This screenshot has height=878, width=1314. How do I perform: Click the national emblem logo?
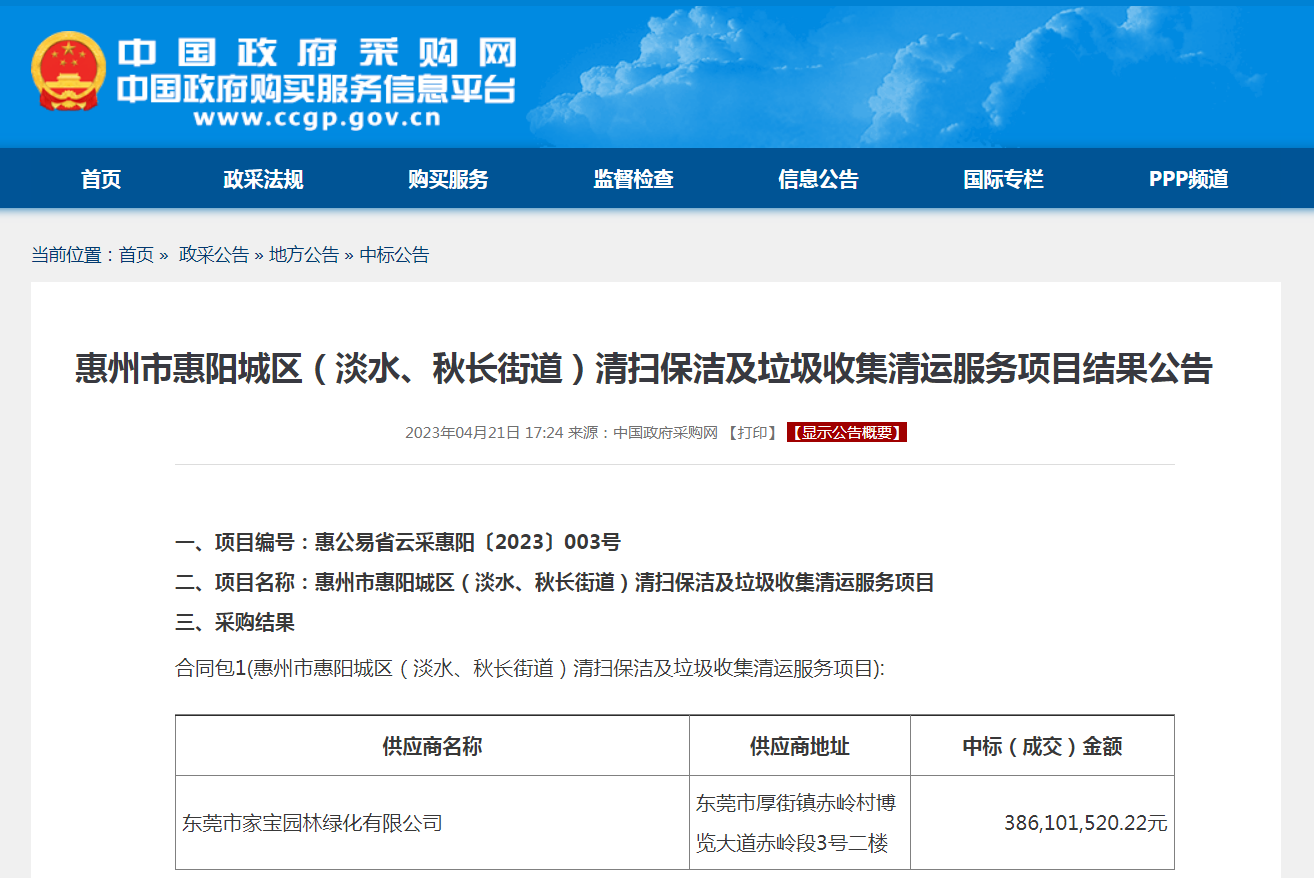point(68,72)
